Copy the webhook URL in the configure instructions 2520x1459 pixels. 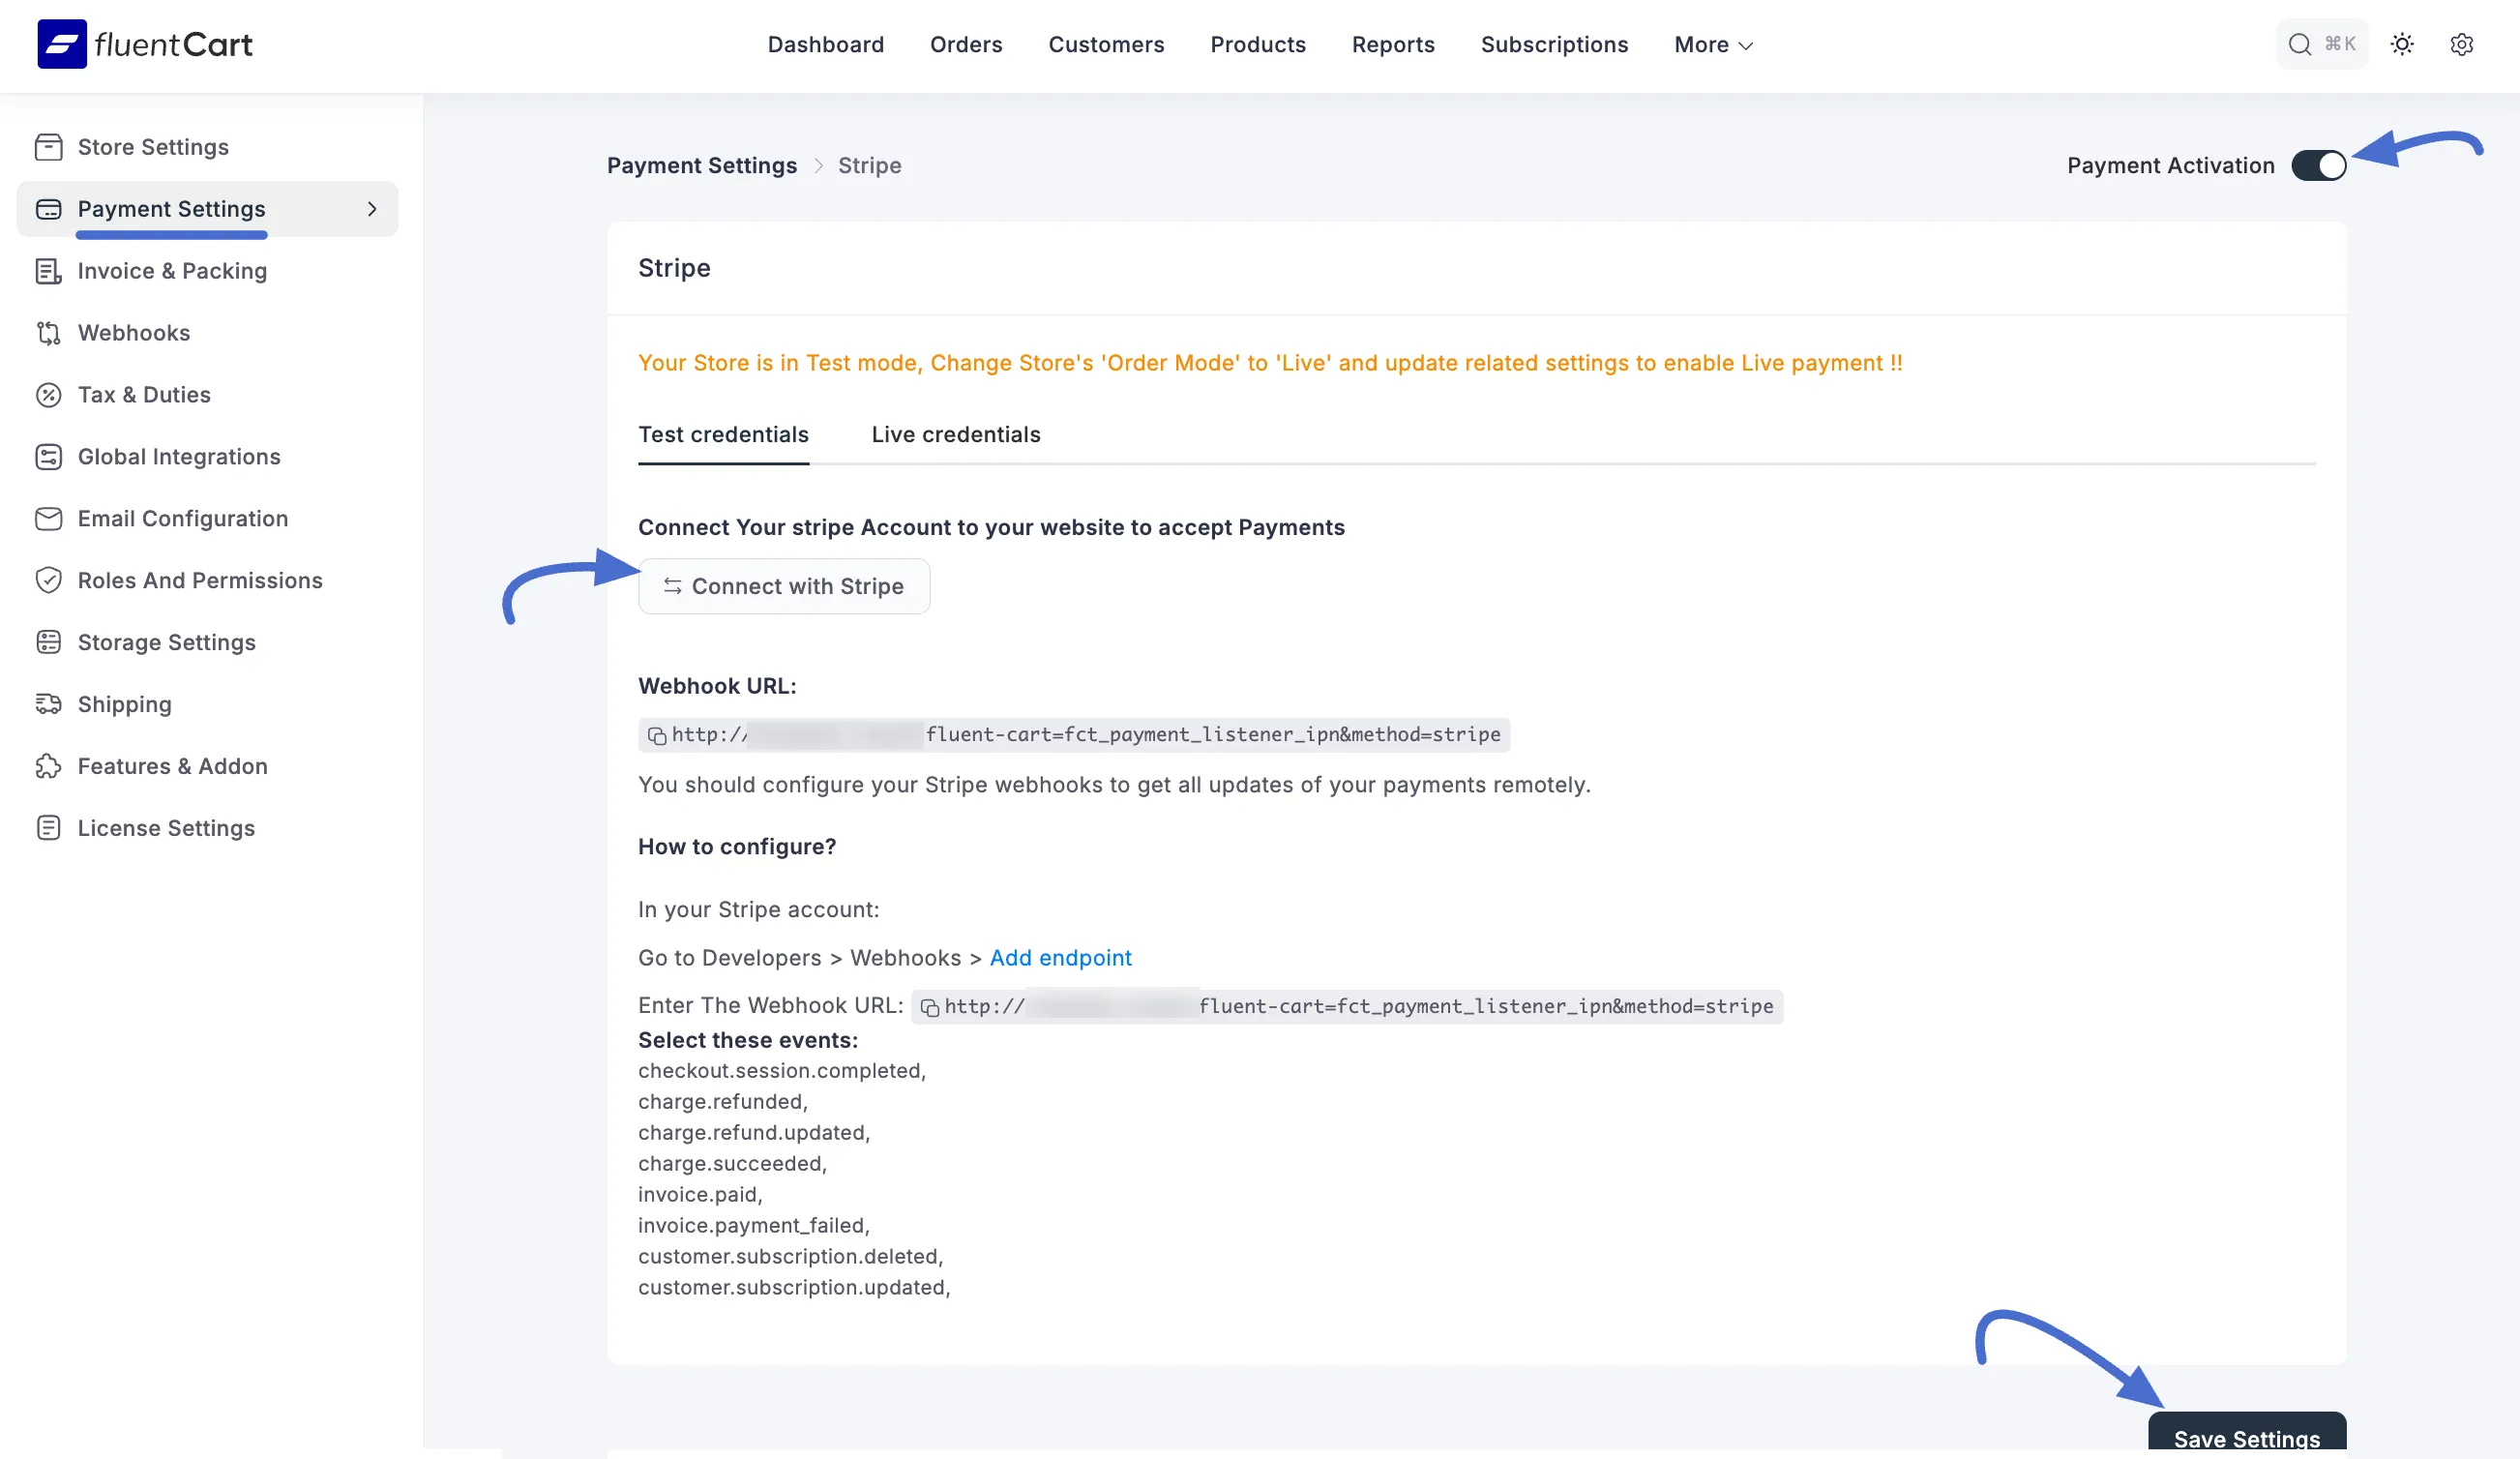(x=930, y=1007)
